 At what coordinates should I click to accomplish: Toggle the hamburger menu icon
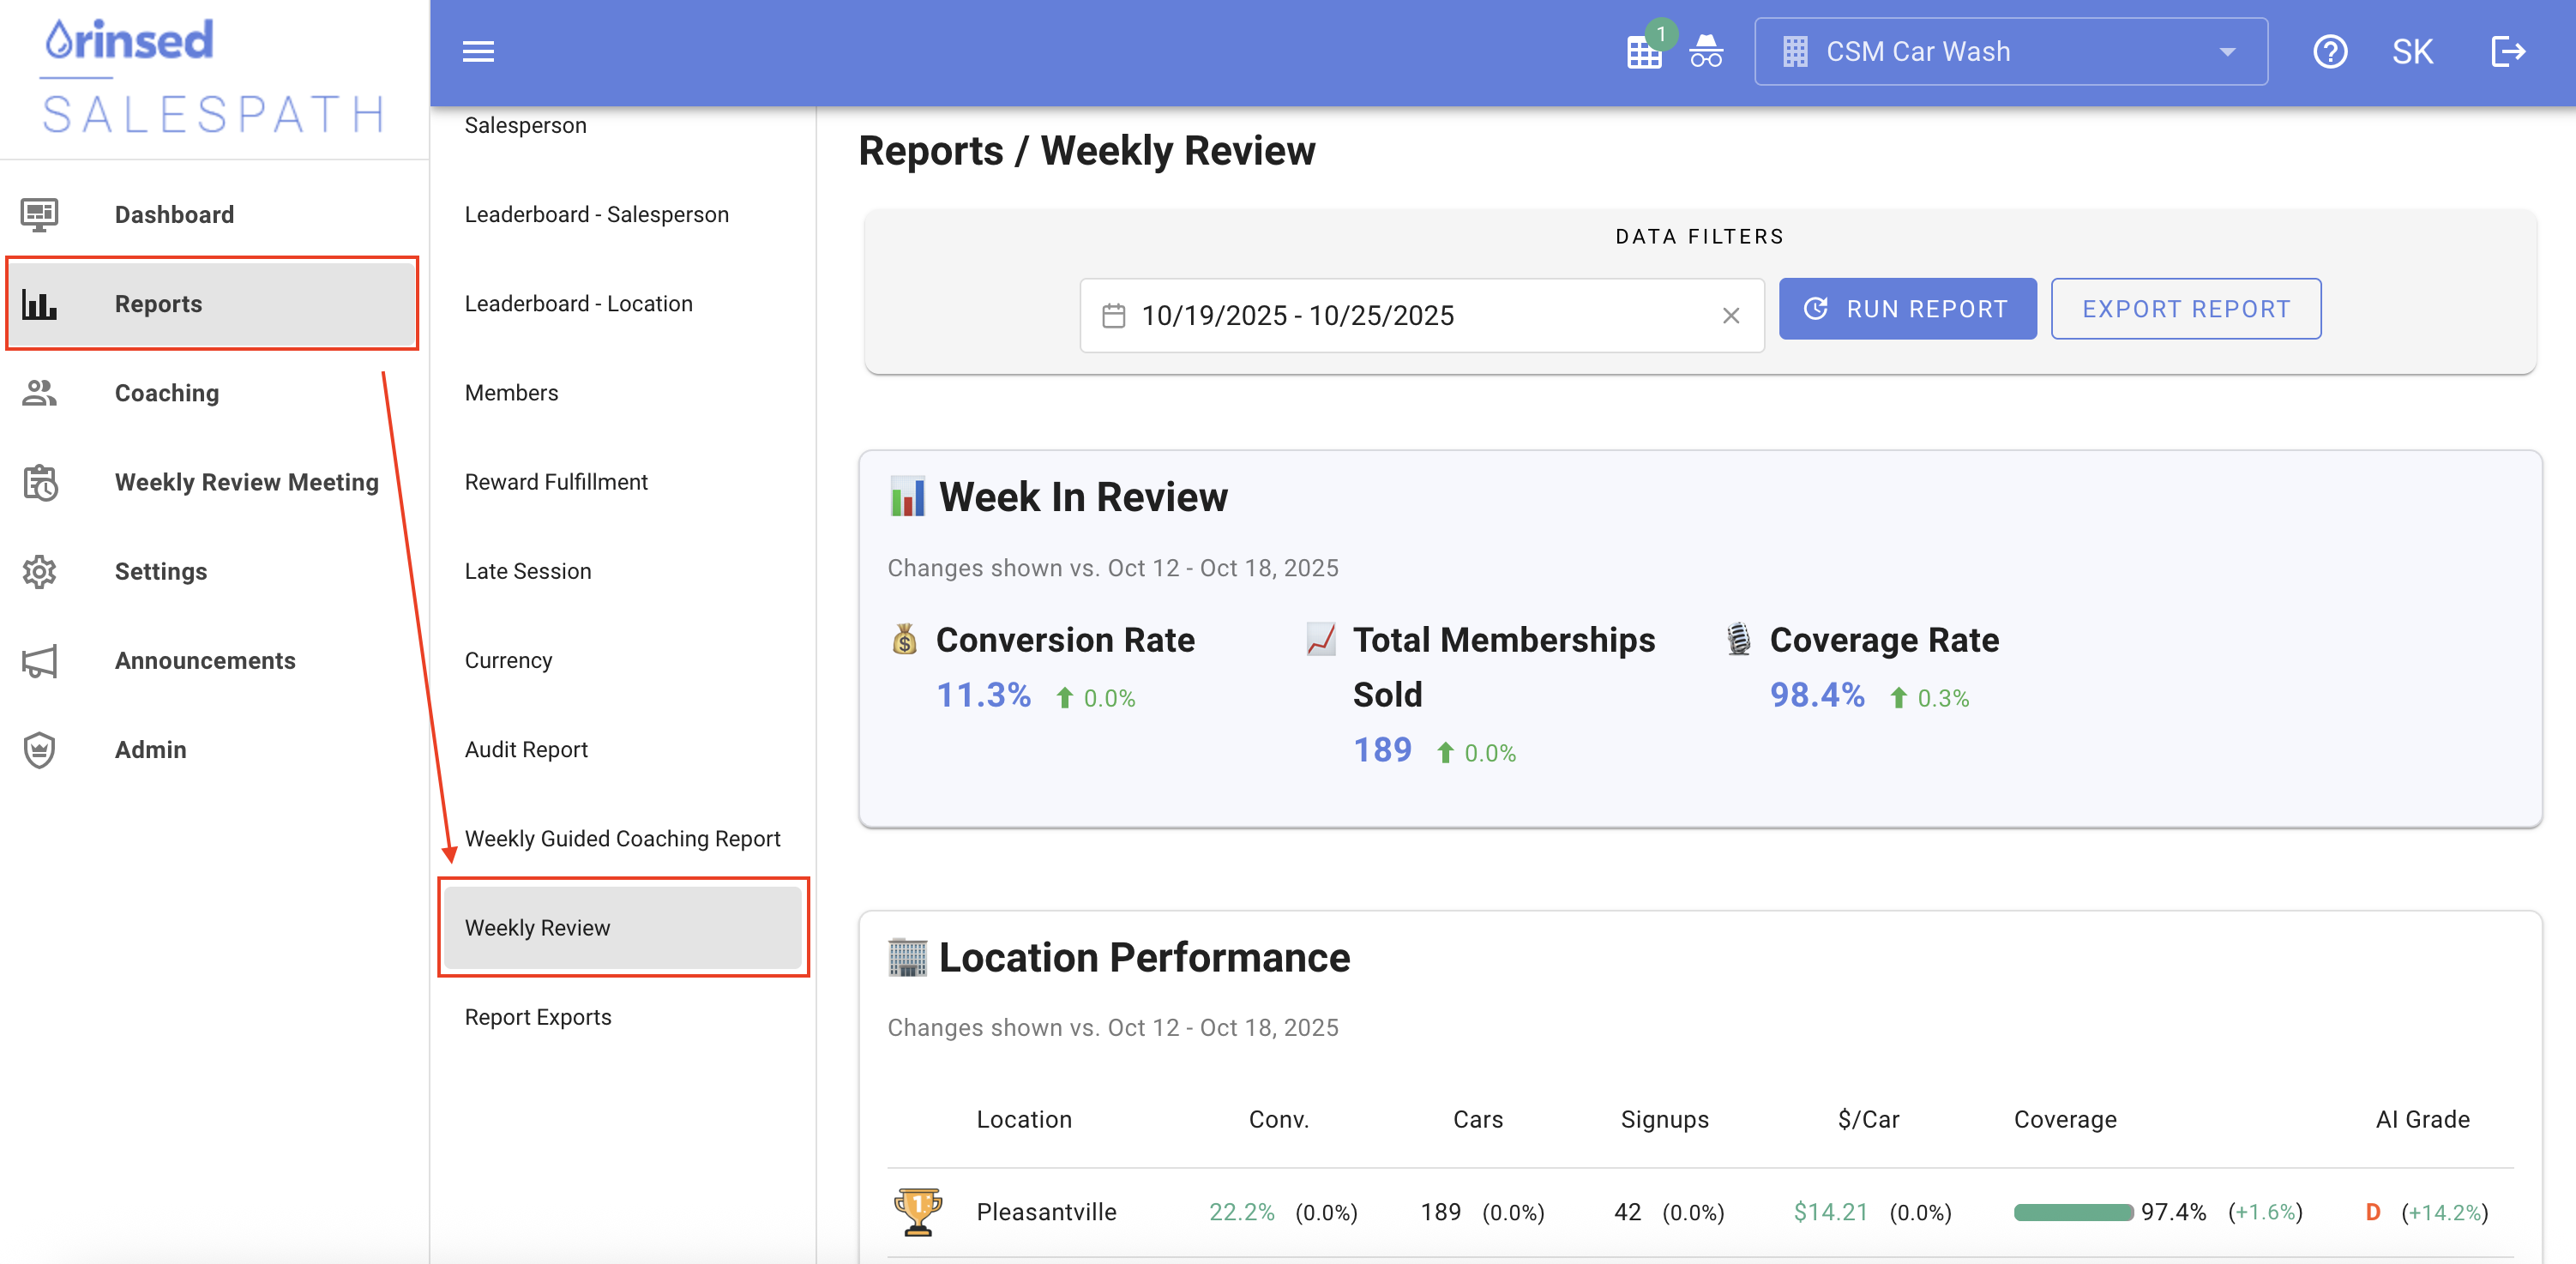pyautogui.click(x=478, y=51)
